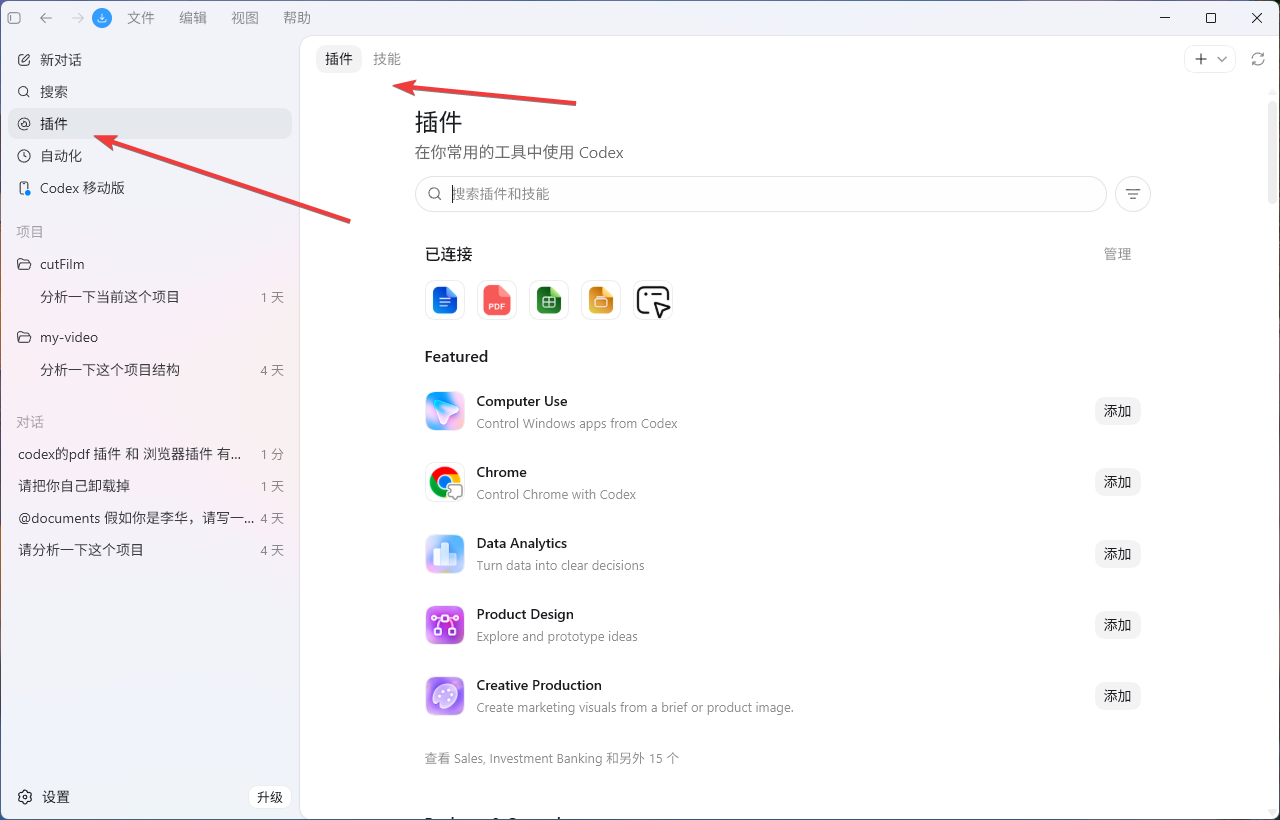Click the blue download update icon
This screenshot has height=820, width=1280.
point(102,18)
